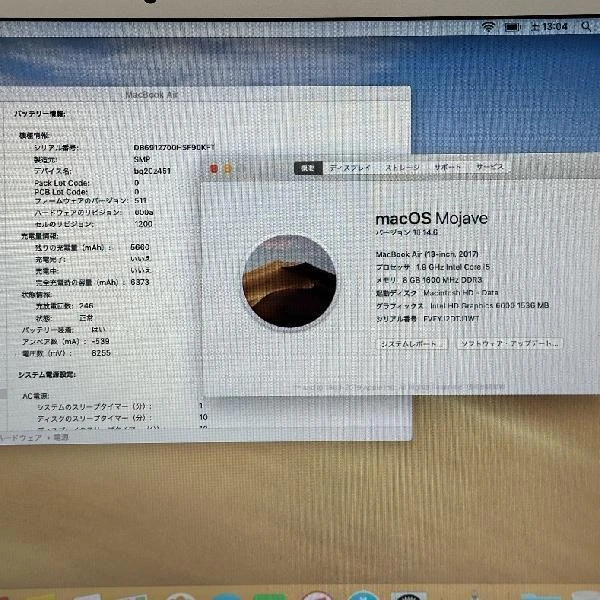
Task: Click the 残りの充電量 (mAh) label
Action: pos(73,248)
